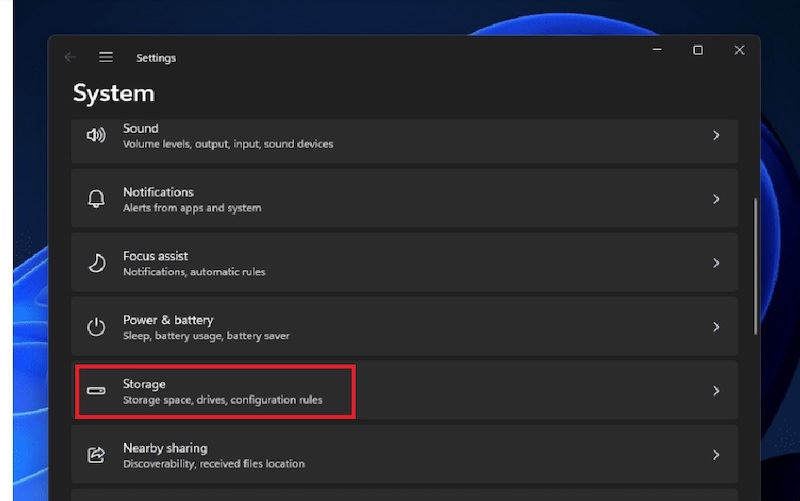Open the Nearby sharing title
This screenshot has height=501, width=800.
[x=165, y=448]
